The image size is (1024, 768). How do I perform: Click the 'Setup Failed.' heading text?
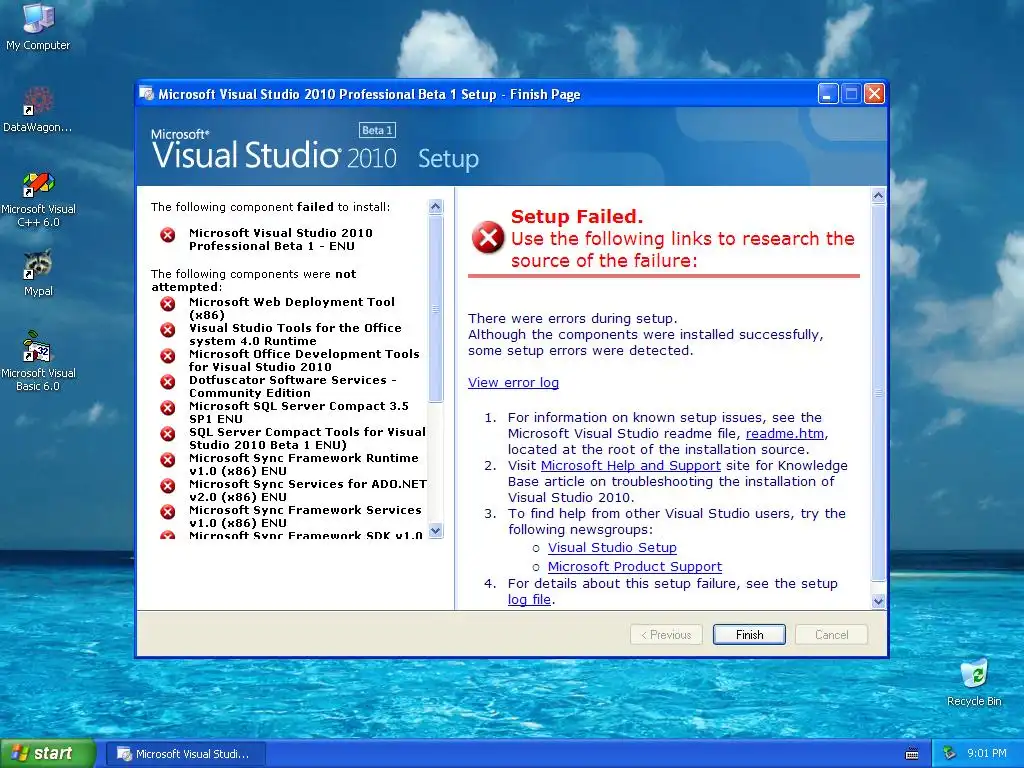click(577, 216)
